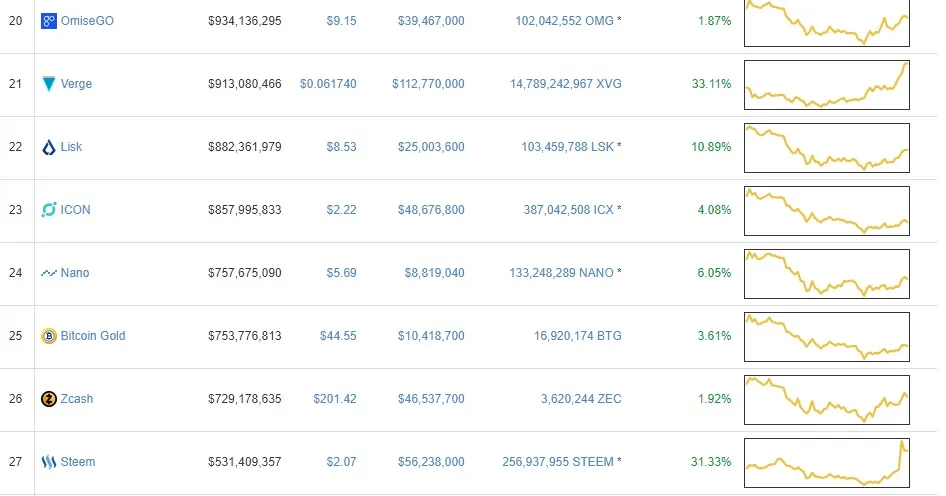
Task: Open the Verge coin page link
Action: tap(76, 84)
